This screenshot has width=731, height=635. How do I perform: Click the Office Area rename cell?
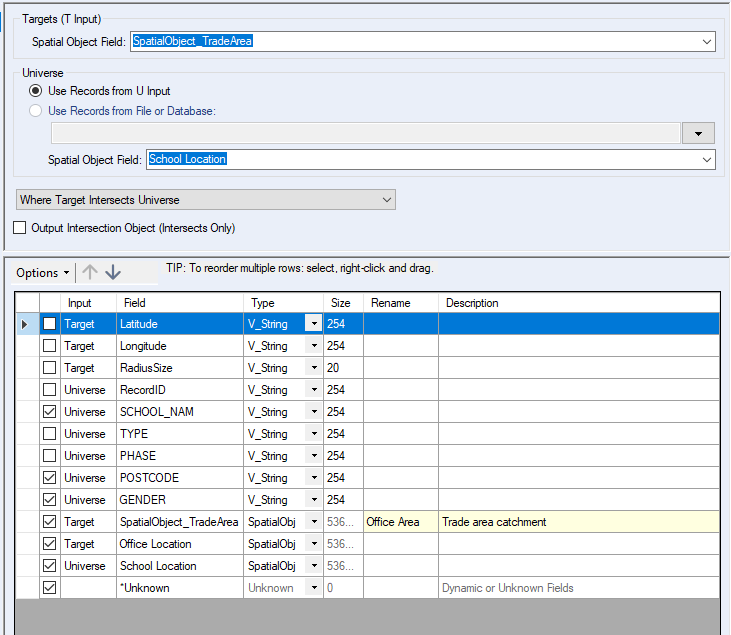point(400,522)
